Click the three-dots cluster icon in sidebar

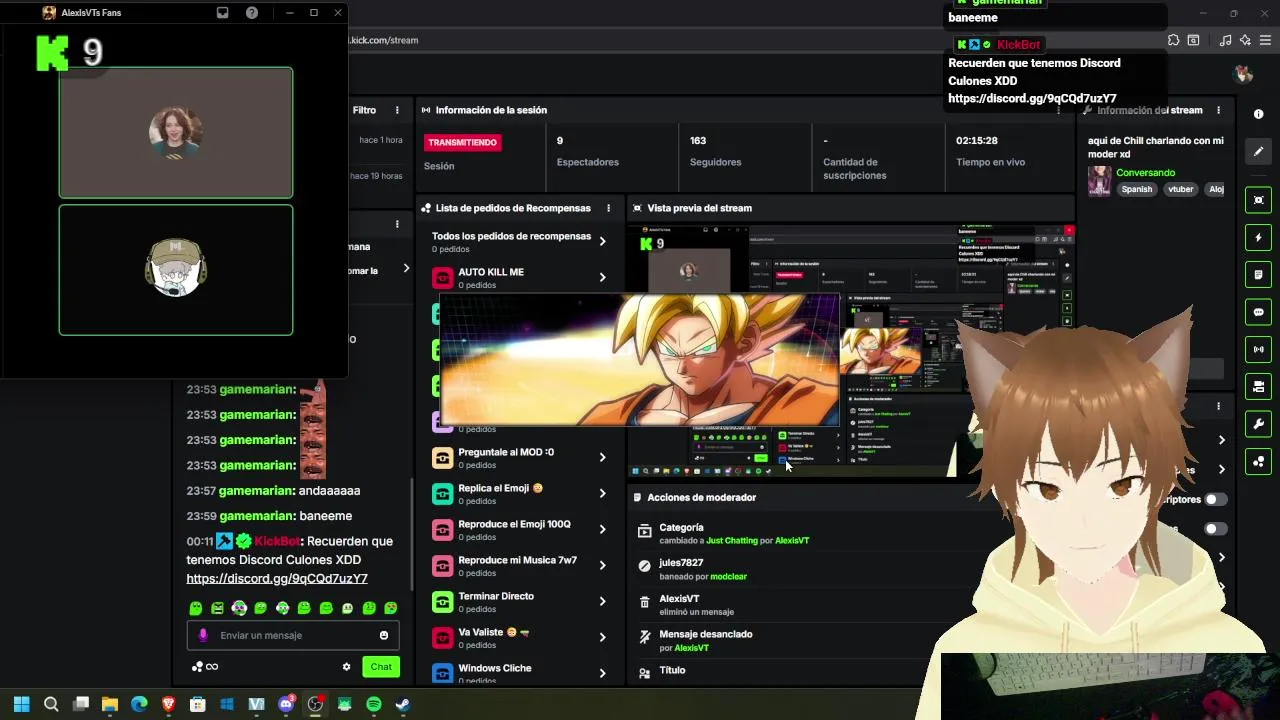pyautogui.click(x=1259, y=461)
